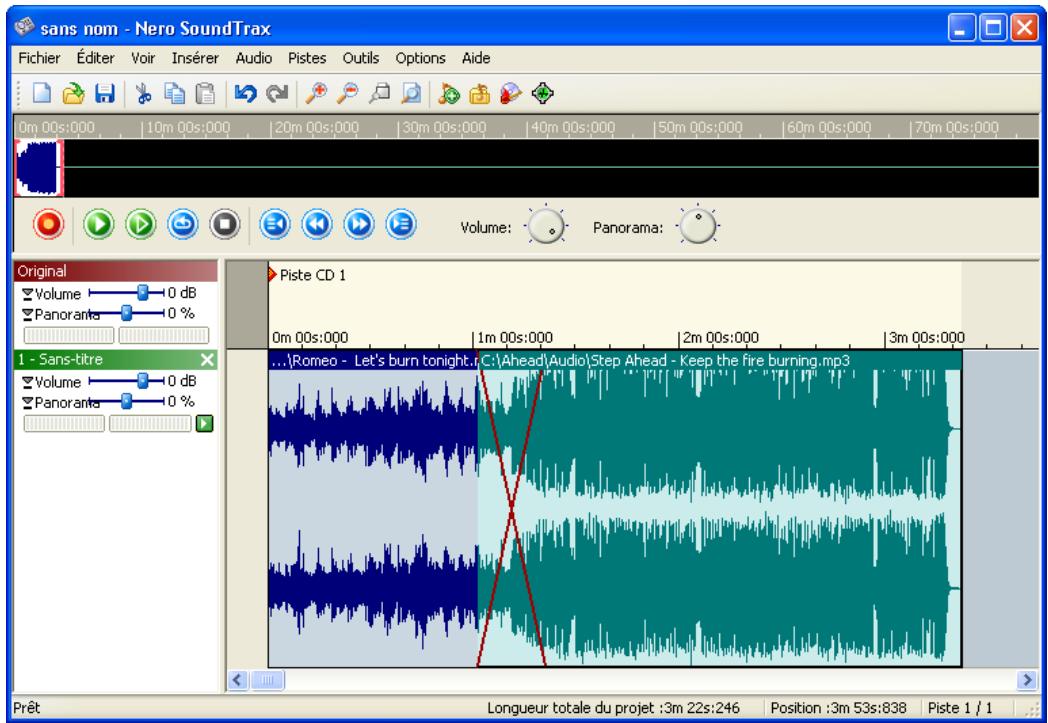Remove the 1 - Sans-titre track via its X

point(208,359)
